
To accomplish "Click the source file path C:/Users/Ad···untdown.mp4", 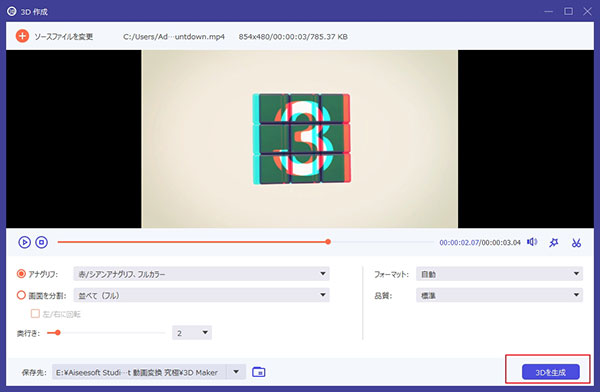I will pyautogui.click(x=174, y=37).
